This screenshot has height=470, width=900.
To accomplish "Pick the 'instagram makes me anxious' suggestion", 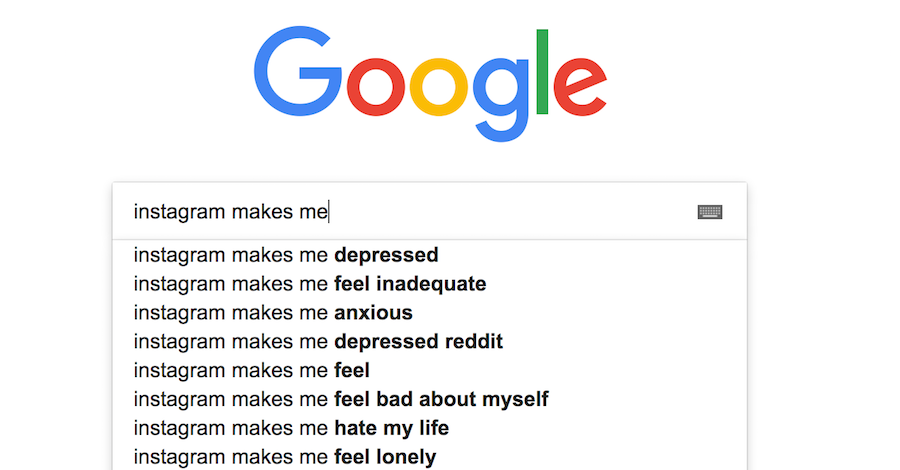I will pyautogui.click(x=430, y=313).
